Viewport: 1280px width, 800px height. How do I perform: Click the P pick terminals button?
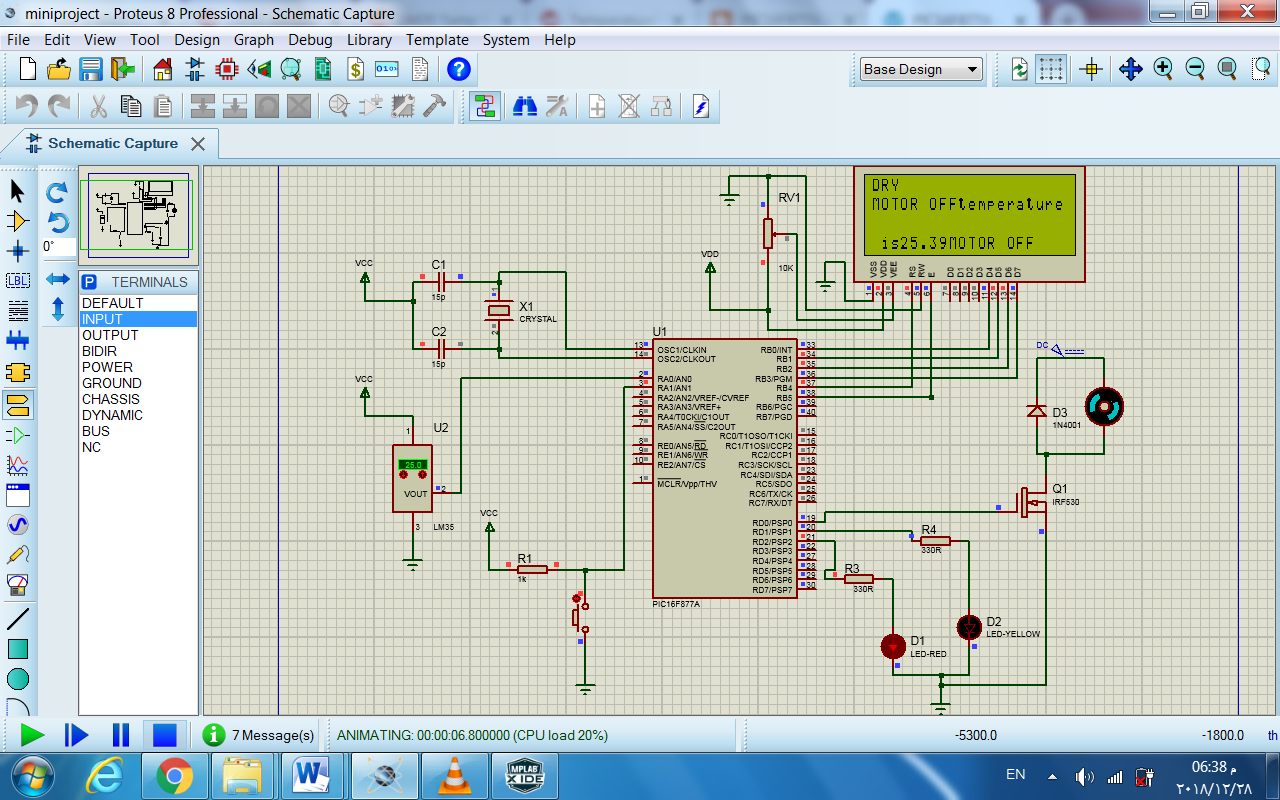[89, 282]
